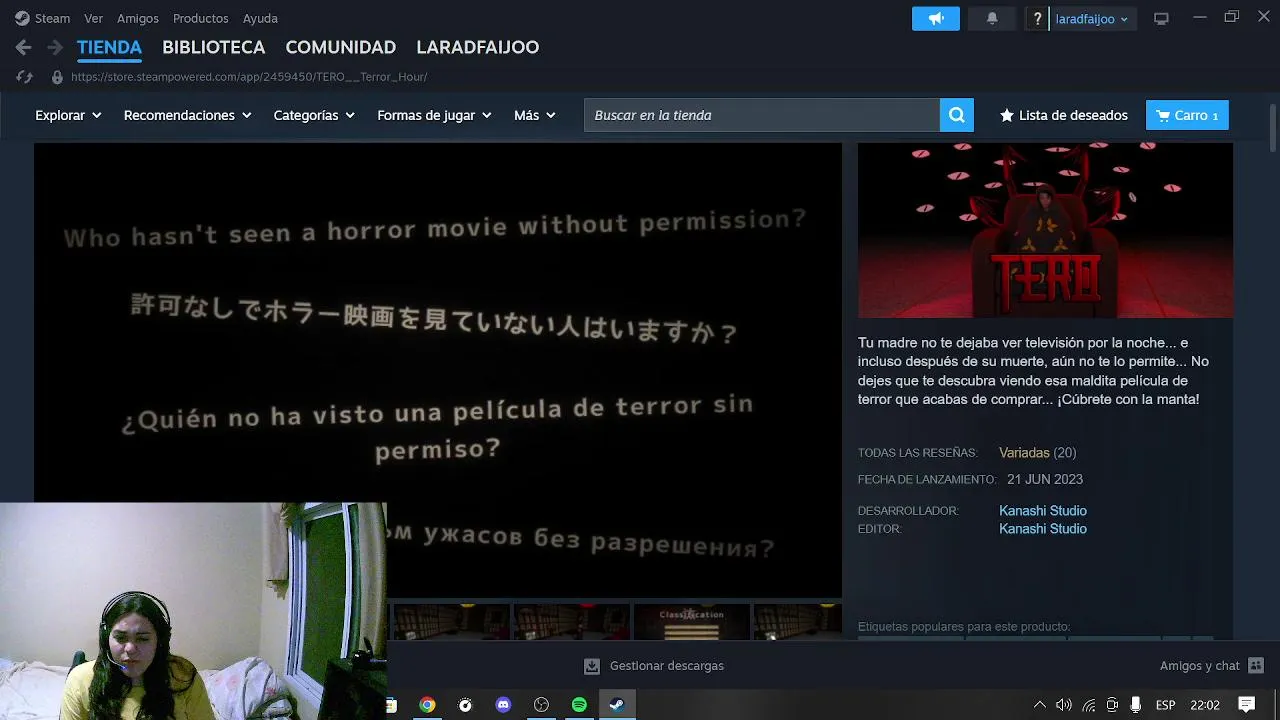Click the page vertical scrollbar
Screen dimensions: 1280x720
[1272, 128]
